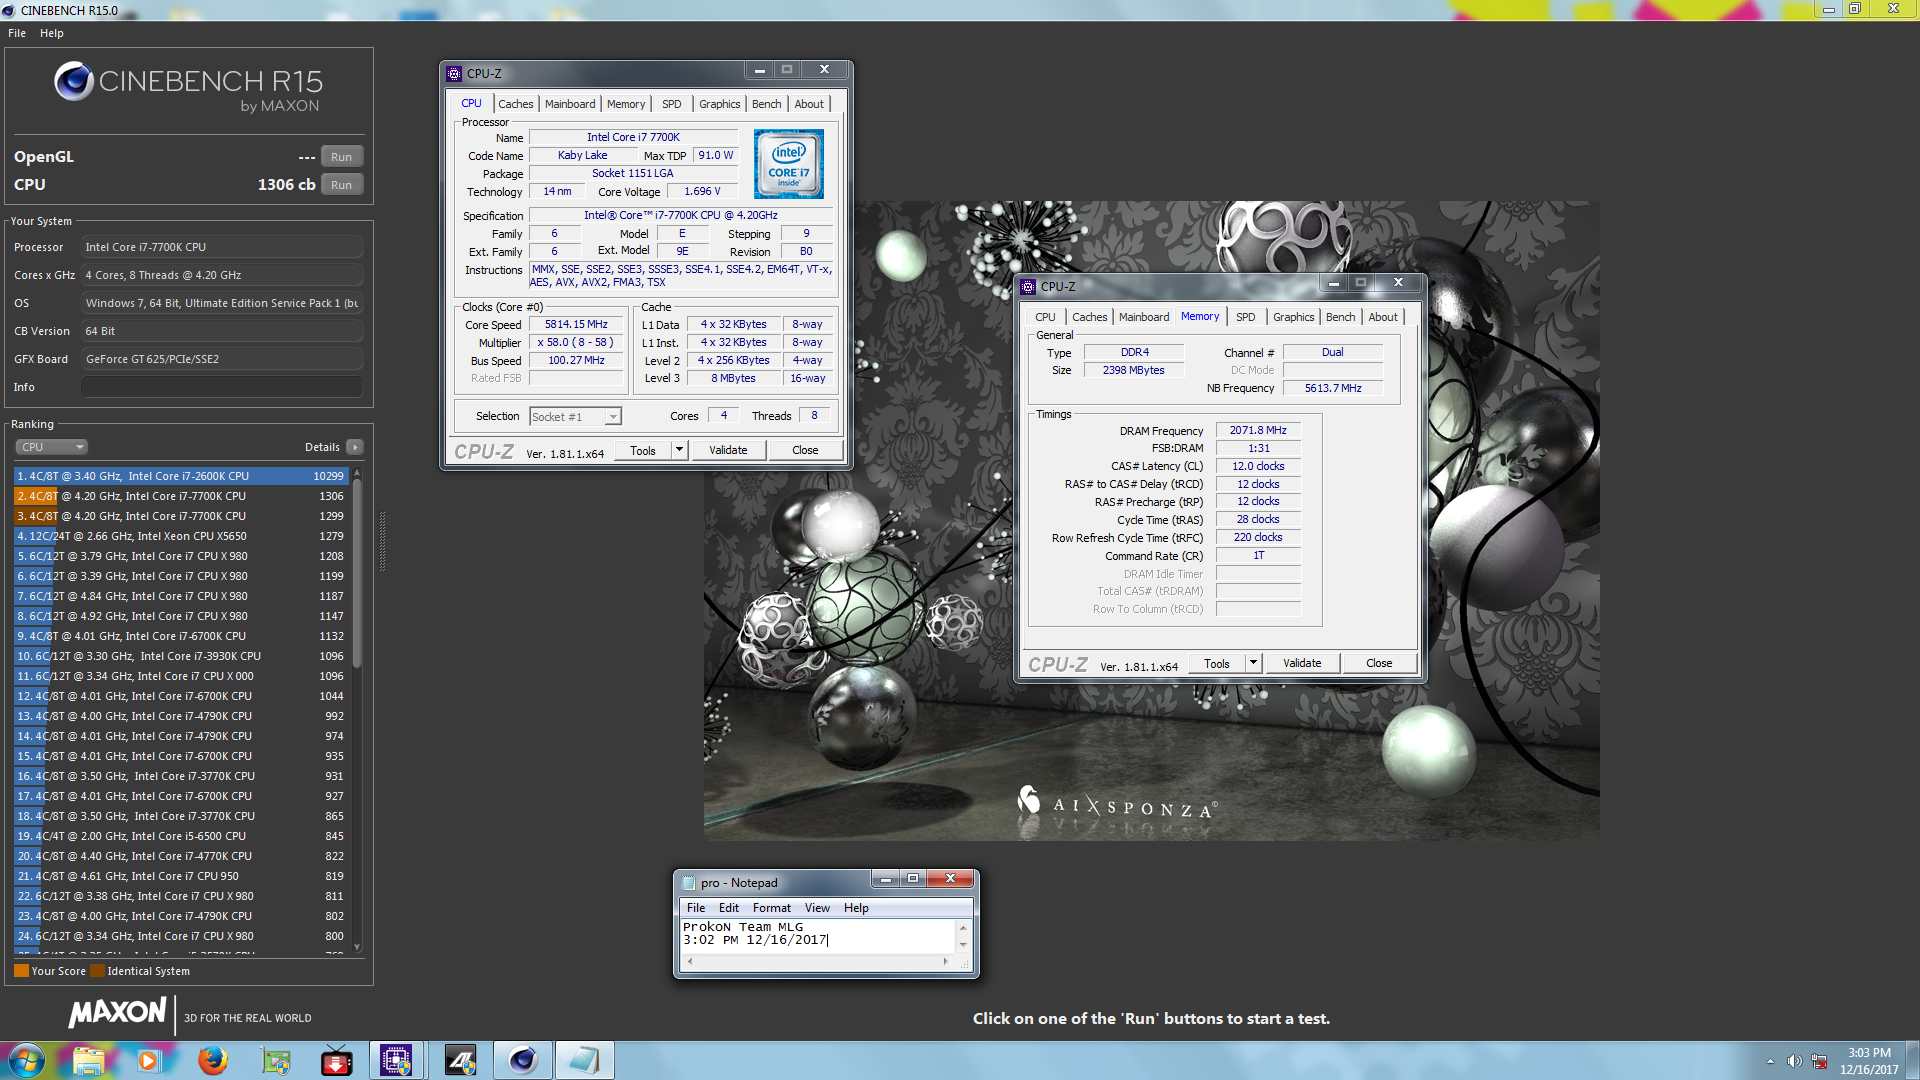Select ranking row 19, Core i5-6500
The width and height of the screenshot is (1920, 1080).
coord(182,836)
